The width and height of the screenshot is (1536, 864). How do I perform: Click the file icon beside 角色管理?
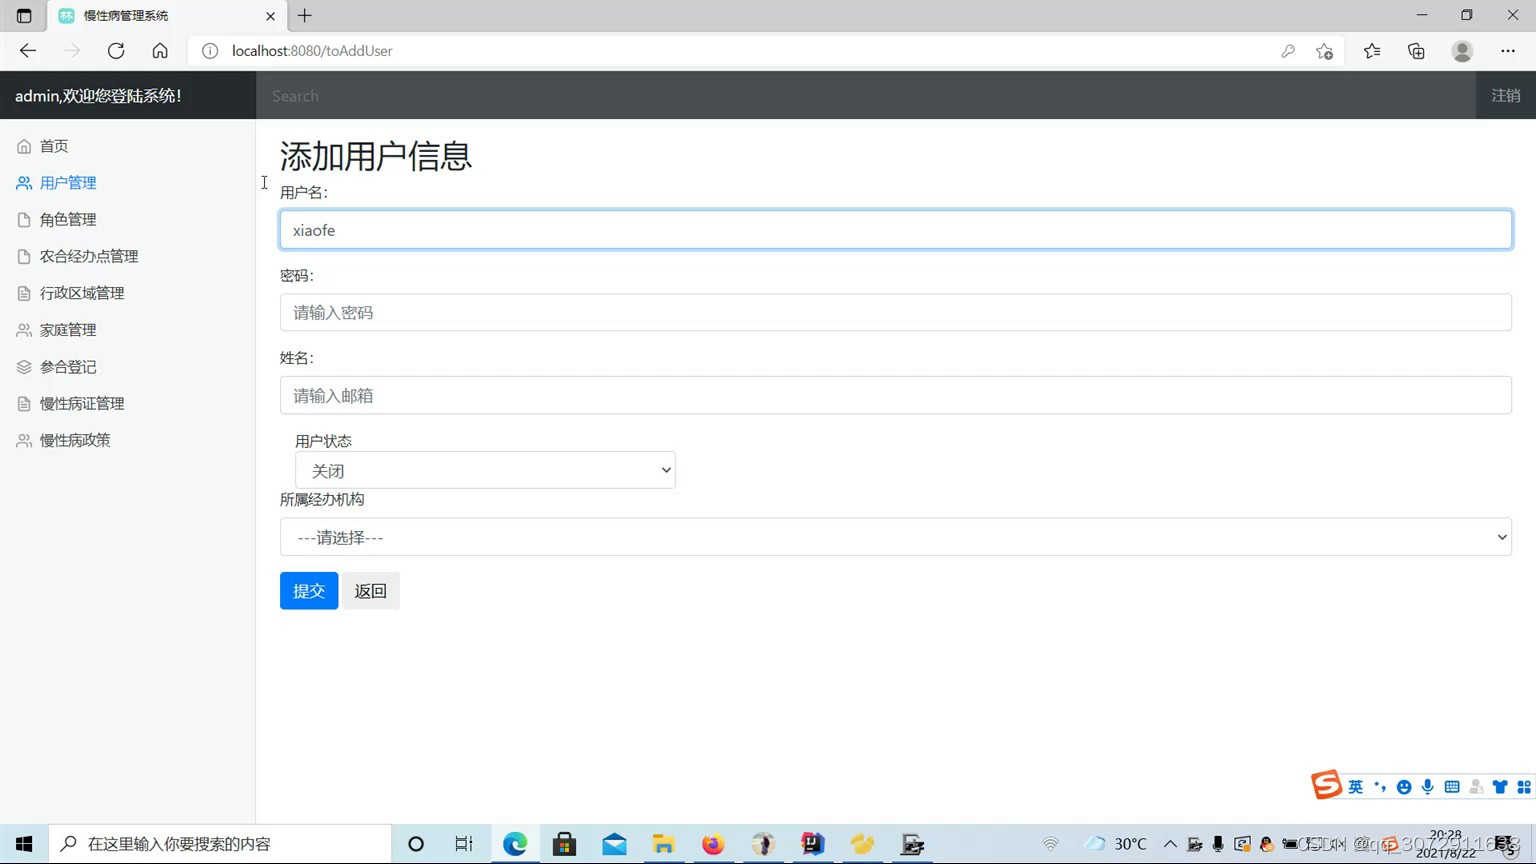[x=24, y=220]
